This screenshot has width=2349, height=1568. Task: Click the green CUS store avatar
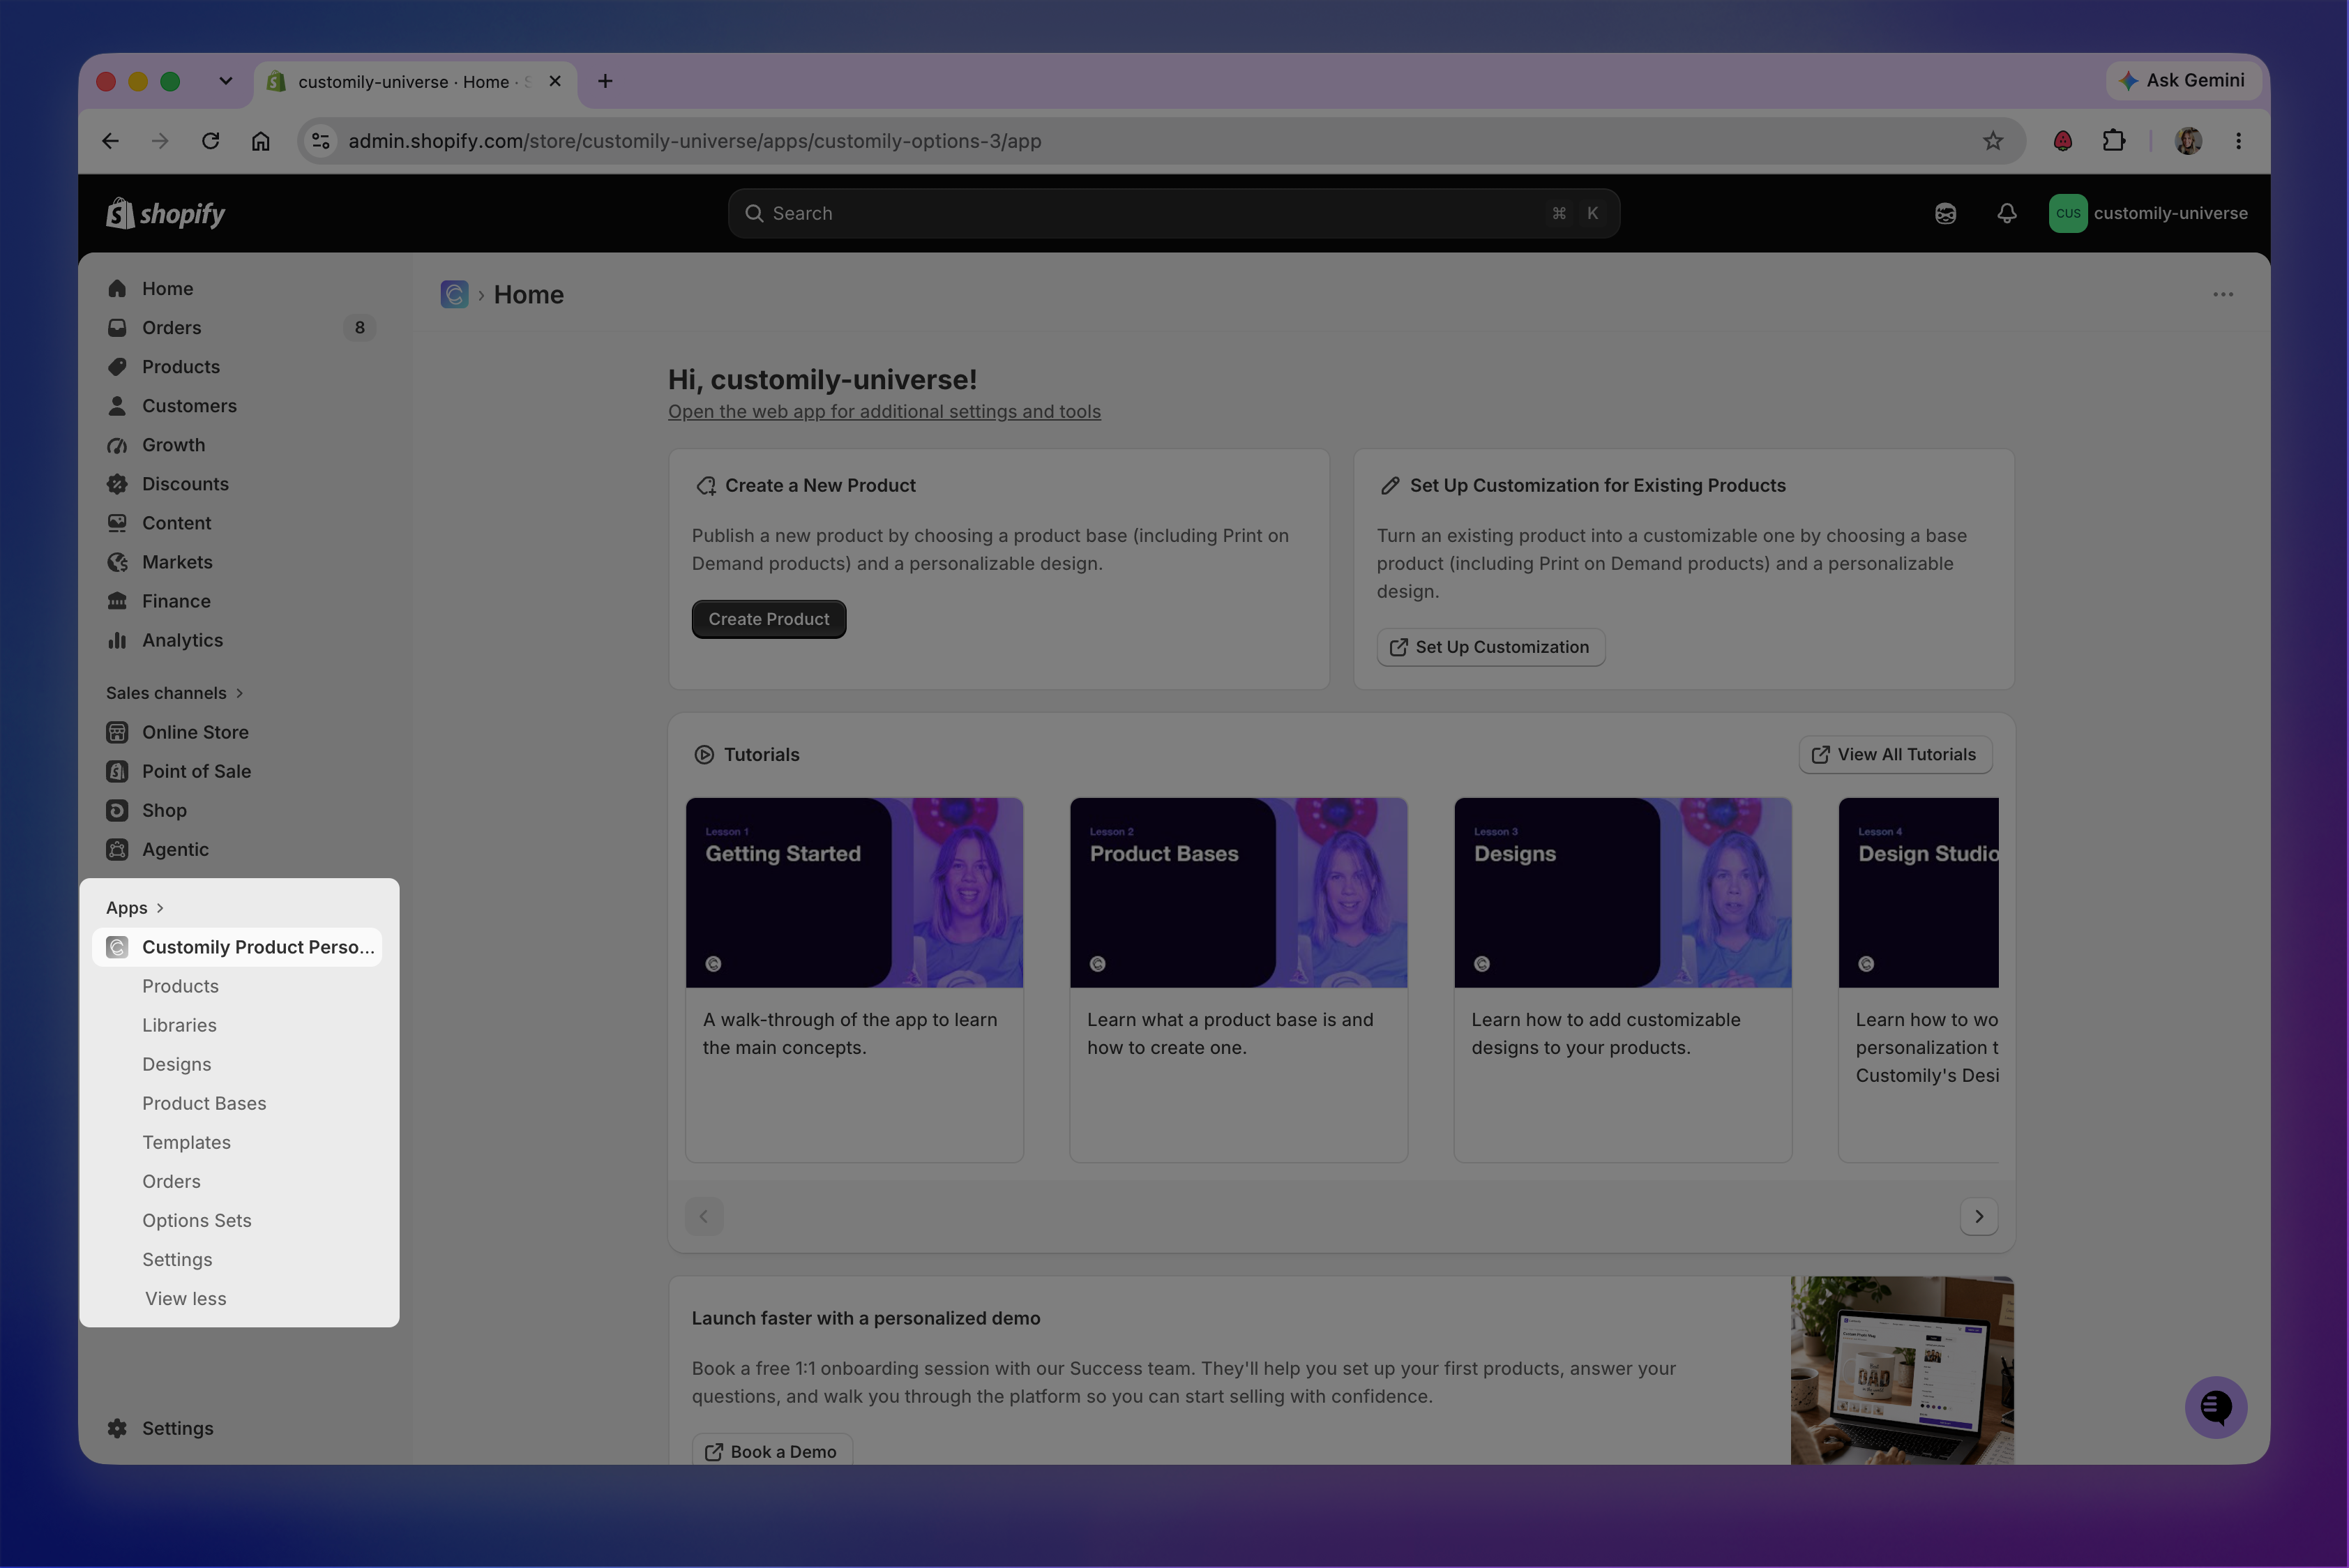(2067, 213)
